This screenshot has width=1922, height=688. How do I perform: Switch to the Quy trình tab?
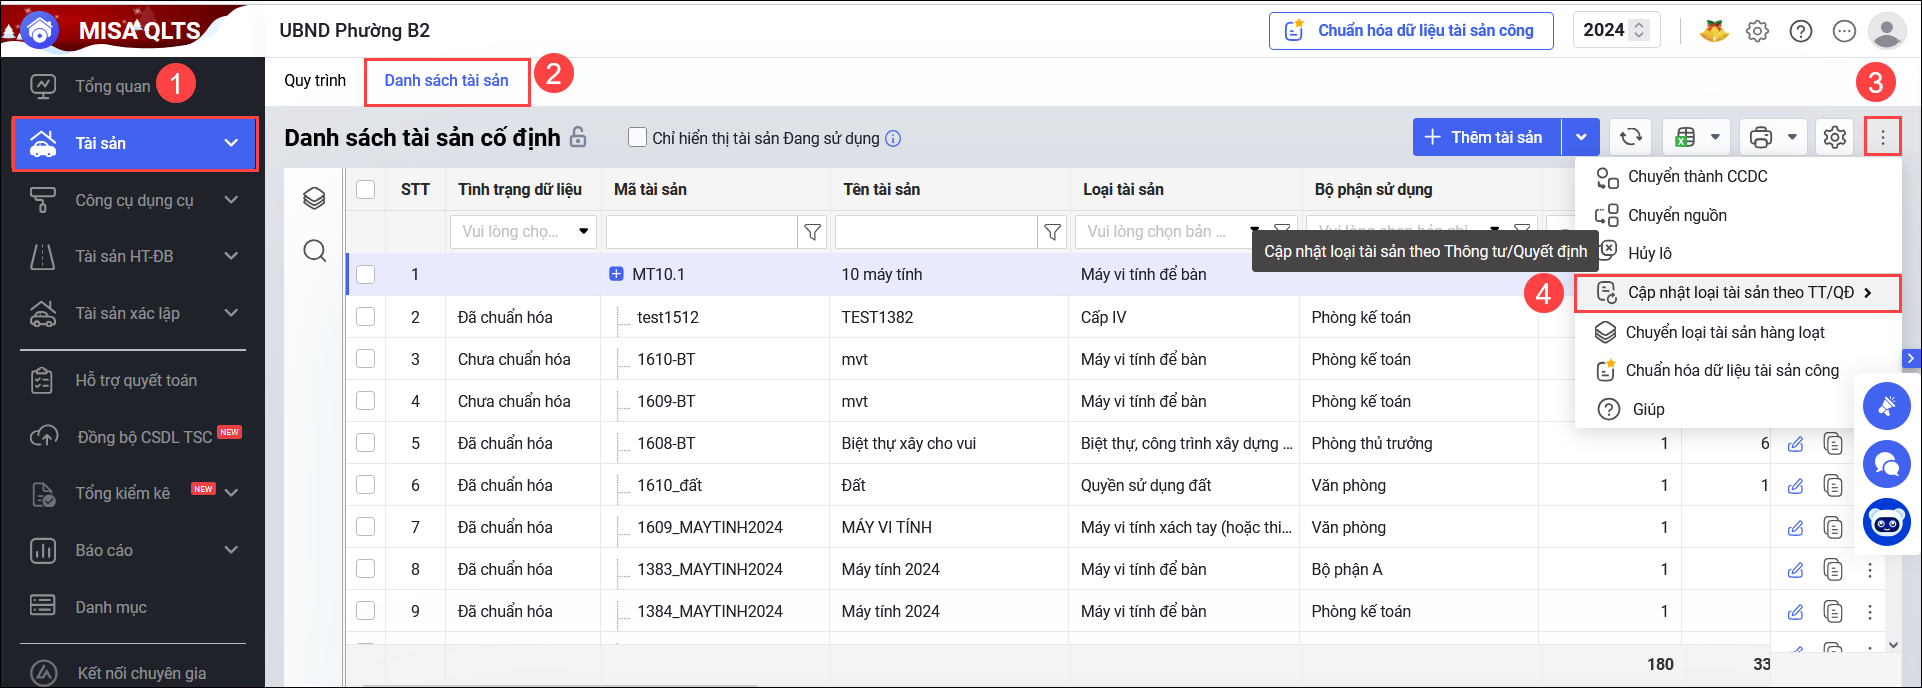tap(315, 81)
